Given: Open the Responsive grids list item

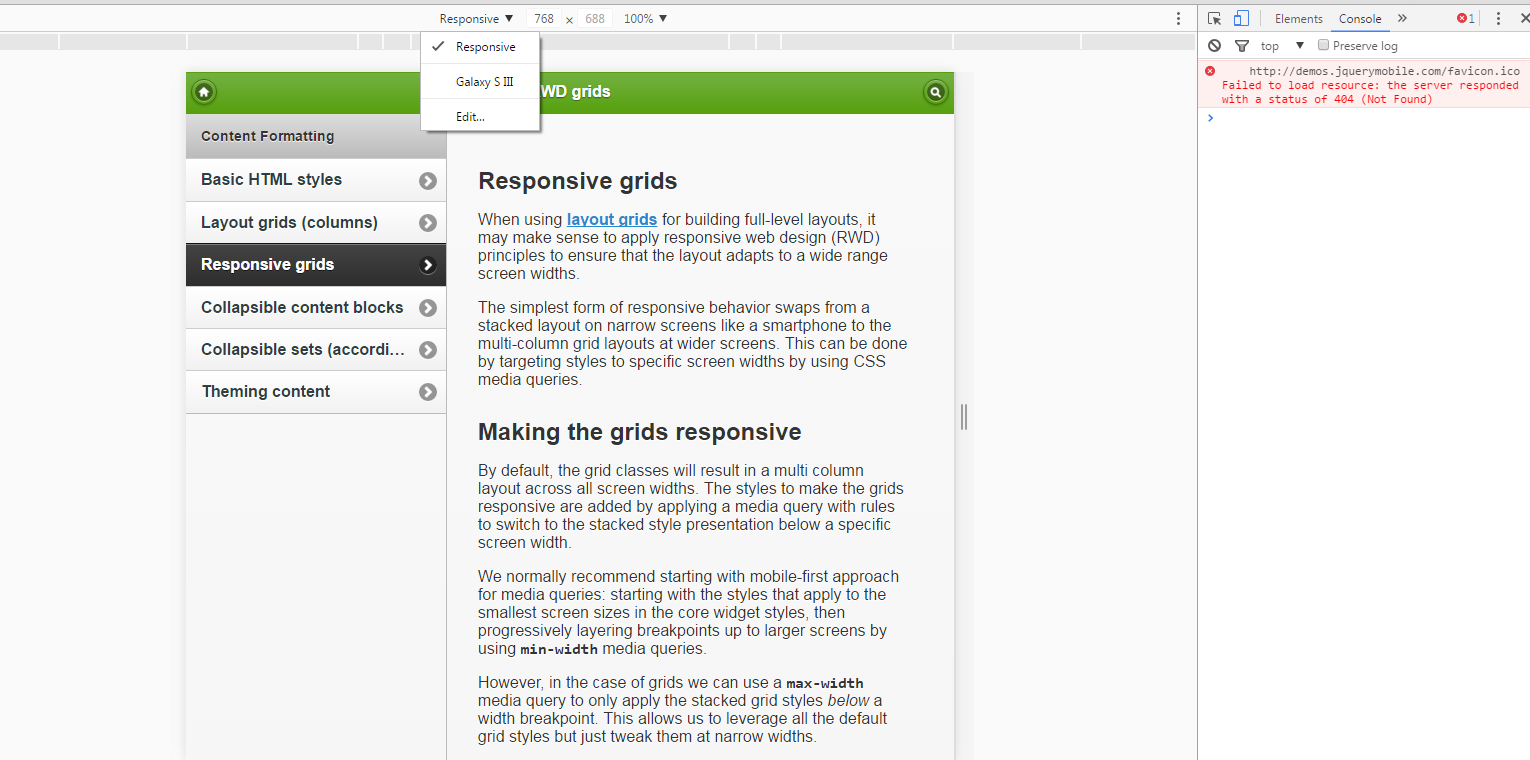Looking at the screenshot, I should [316, 265].
